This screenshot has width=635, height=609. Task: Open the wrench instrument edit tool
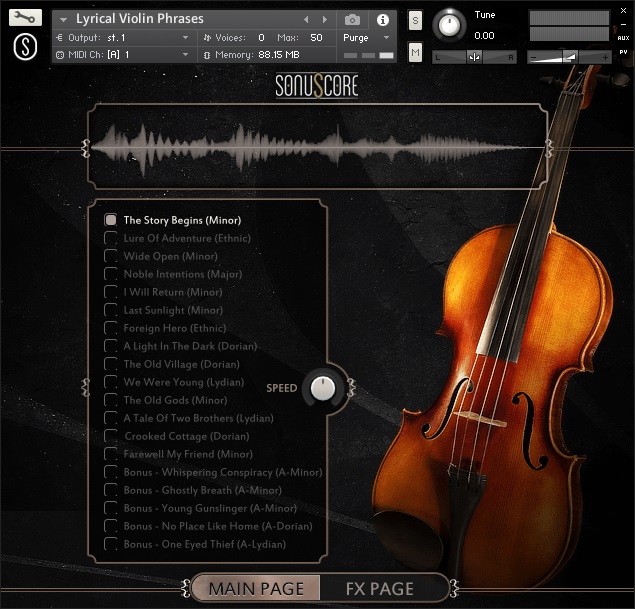tap(25, 17)
